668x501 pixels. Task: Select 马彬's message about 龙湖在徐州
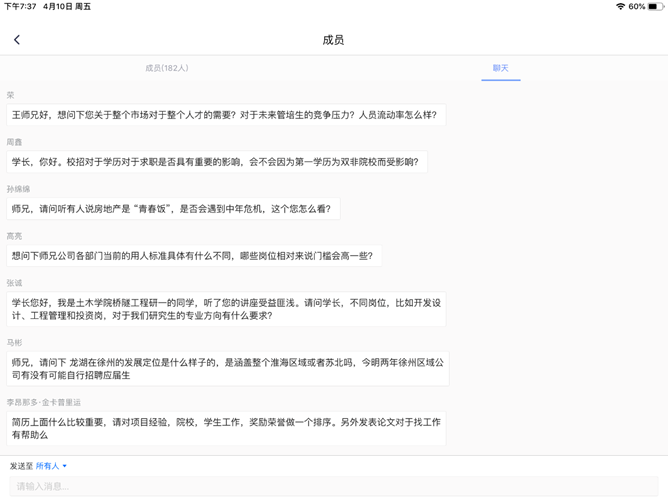point(227,369)
